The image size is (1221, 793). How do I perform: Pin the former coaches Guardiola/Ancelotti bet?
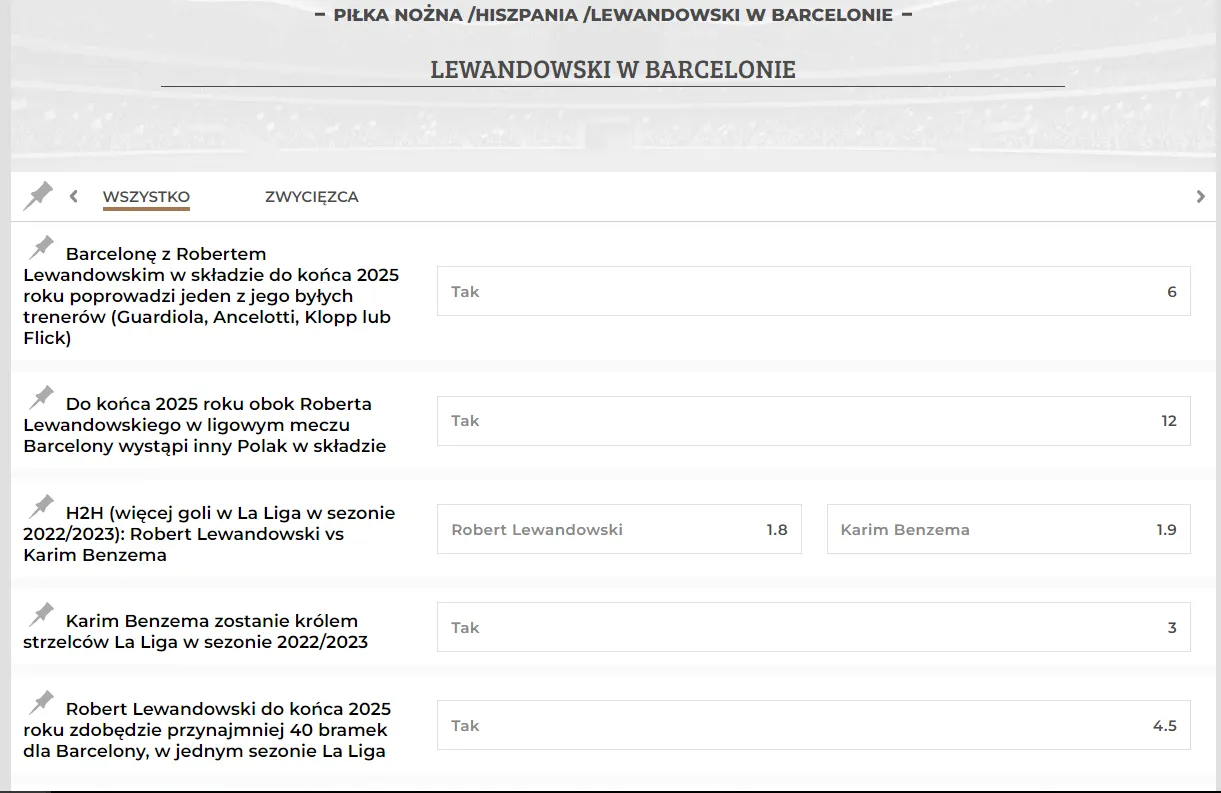[x=42, y=248]
